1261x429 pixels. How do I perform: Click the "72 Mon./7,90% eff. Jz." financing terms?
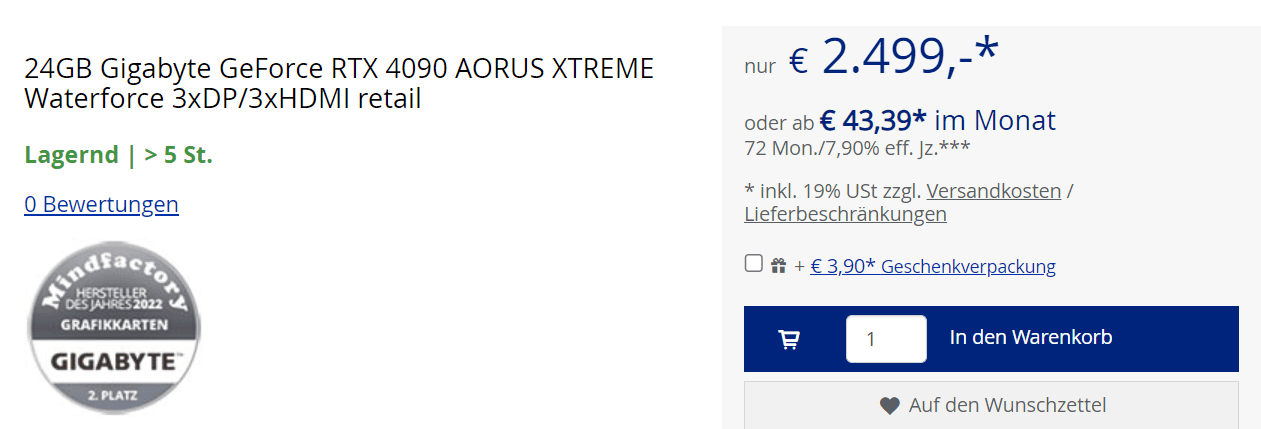click(x=856, y=149)
